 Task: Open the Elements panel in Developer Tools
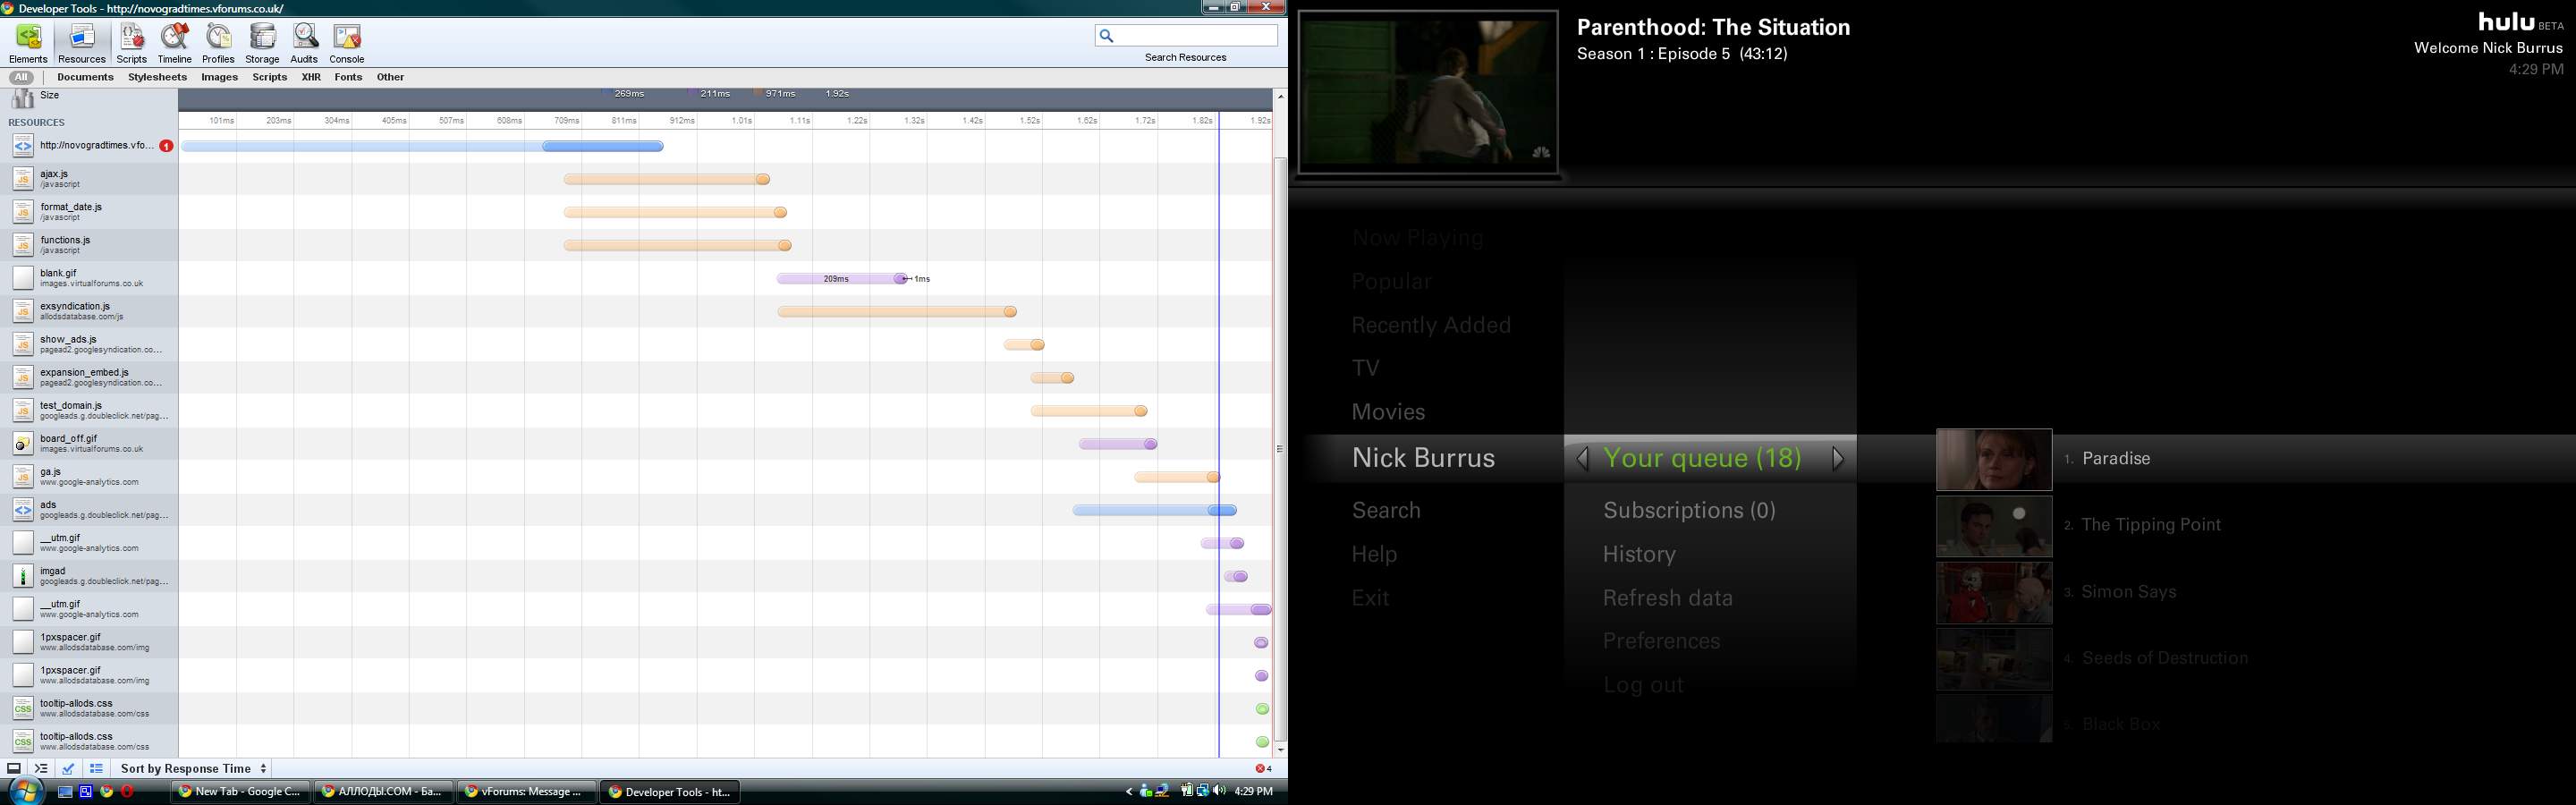28,44
